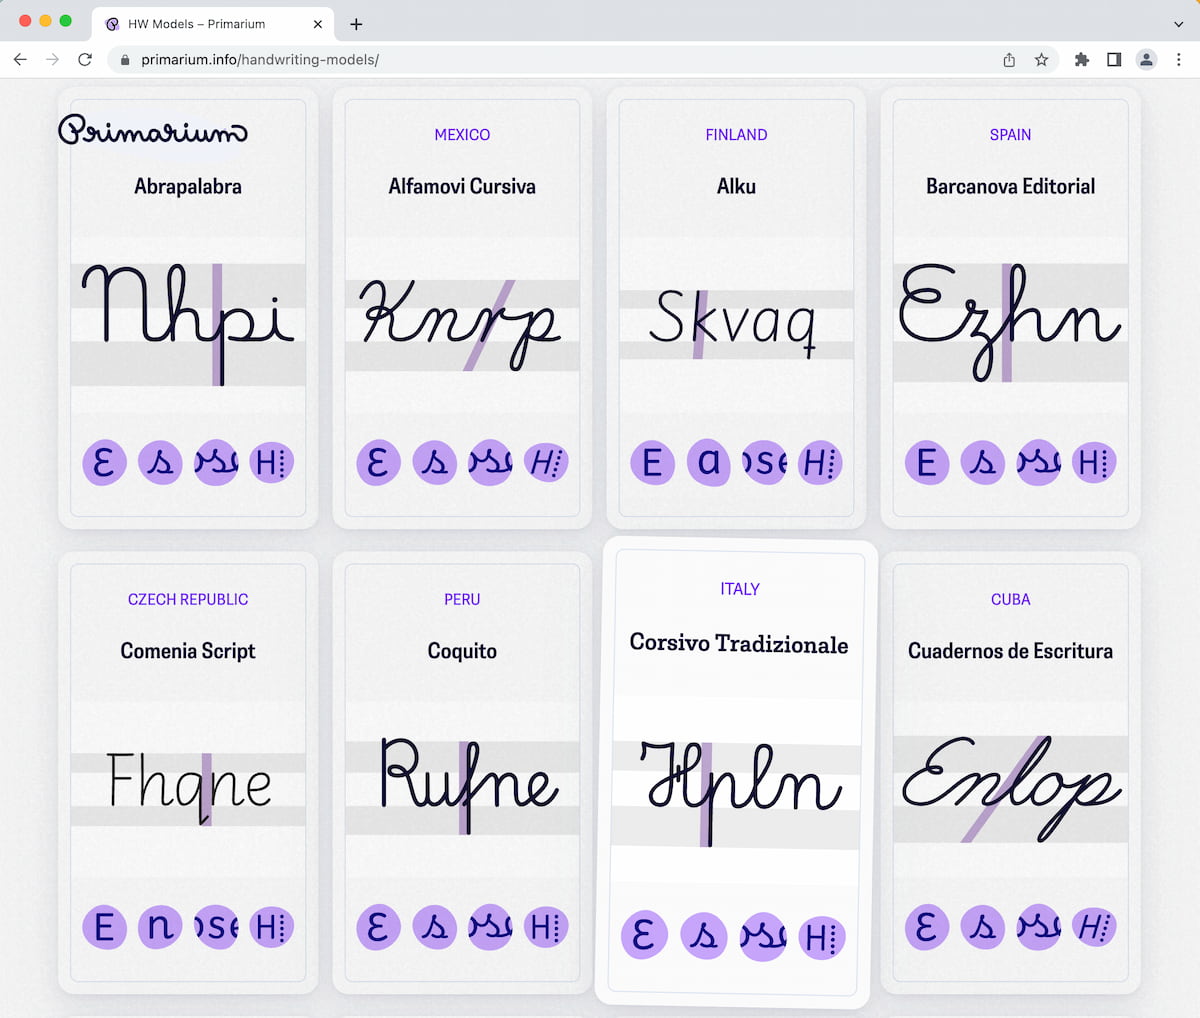This screenshot has width=1200, height=1018.
Task: Open a new browser tab
Action: coord(356,24)
